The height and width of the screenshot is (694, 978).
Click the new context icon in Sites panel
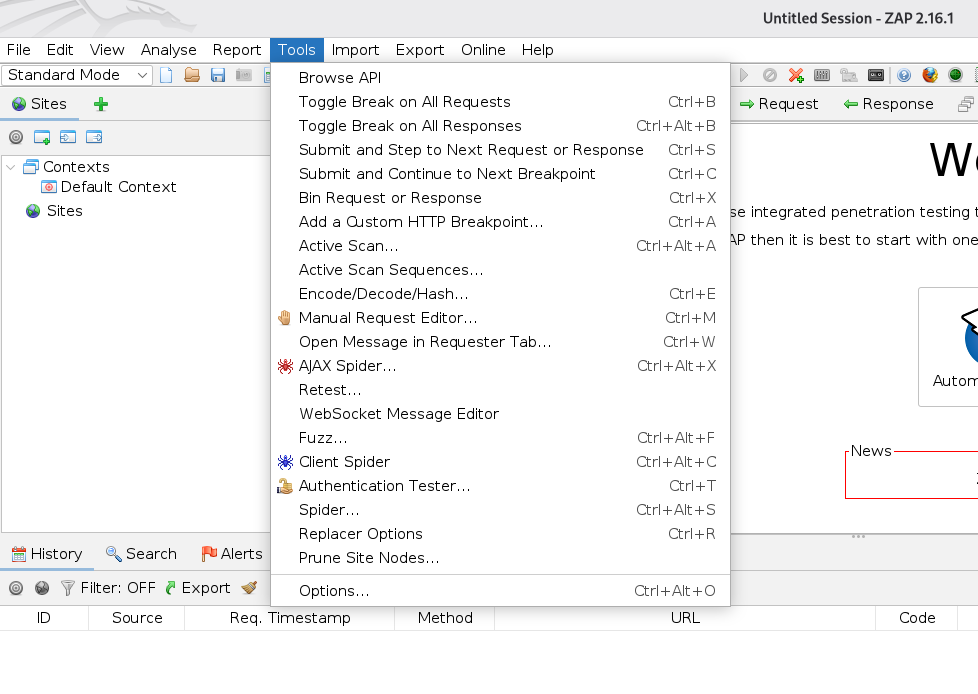42,137
